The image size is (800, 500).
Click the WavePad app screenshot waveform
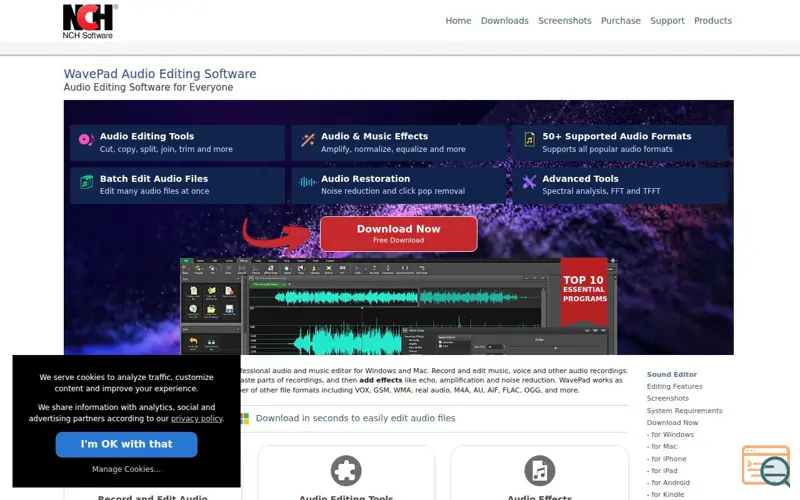point(398,306)
